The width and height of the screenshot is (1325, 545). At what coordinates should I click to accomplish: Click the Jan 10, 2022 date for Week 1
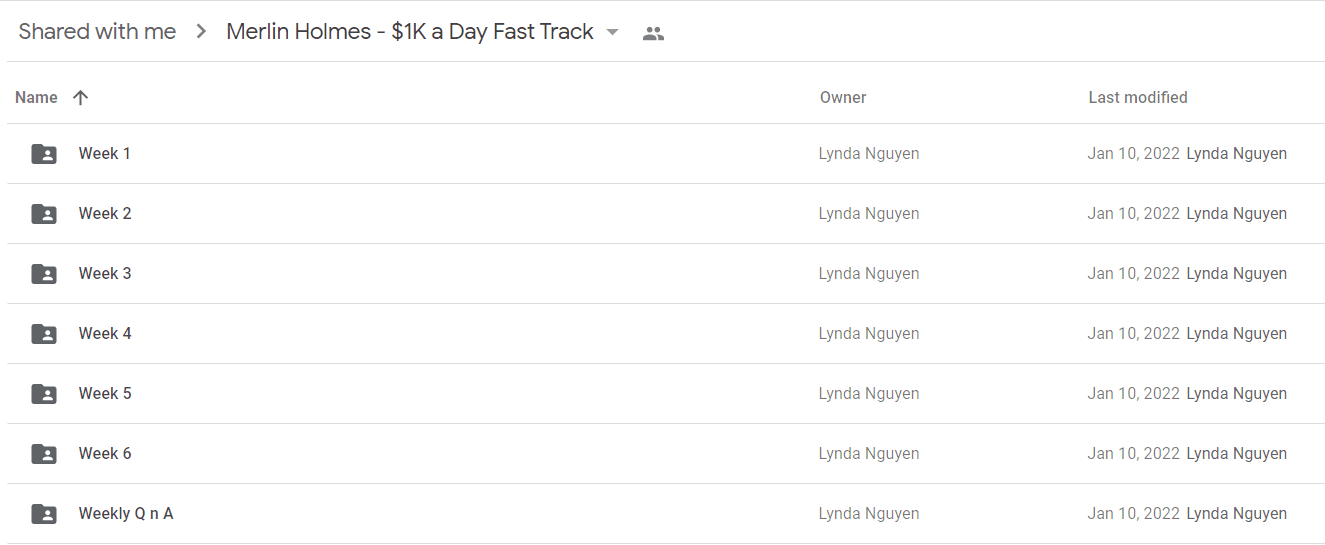pos(1134,153)
